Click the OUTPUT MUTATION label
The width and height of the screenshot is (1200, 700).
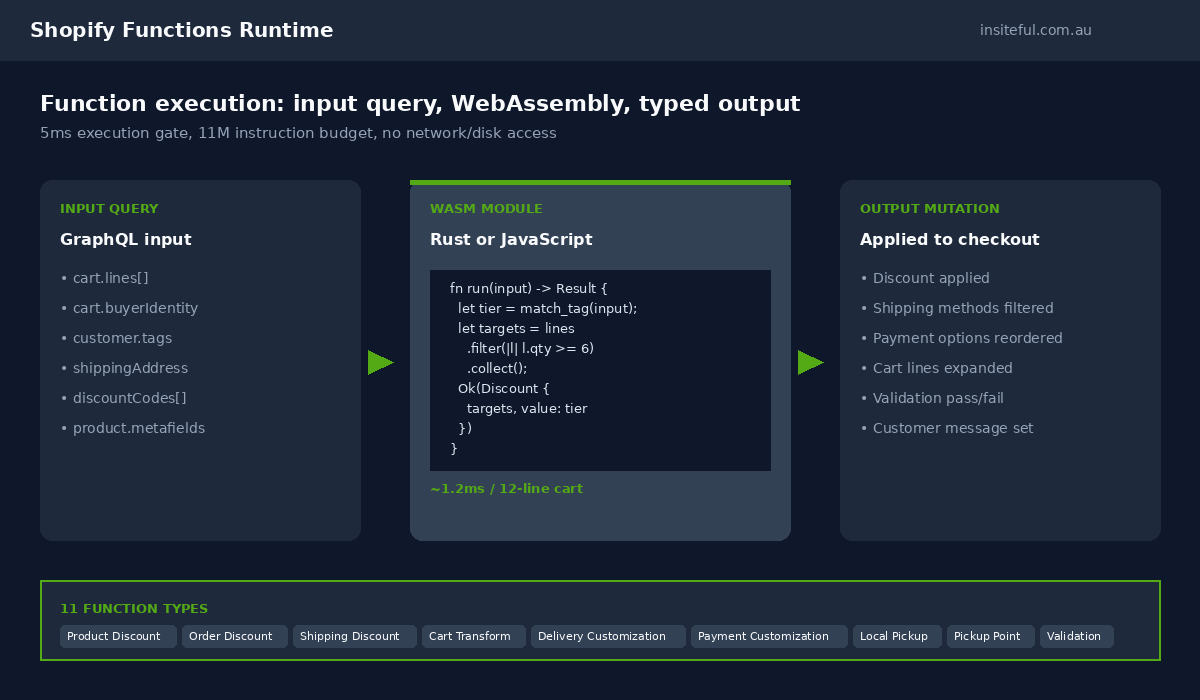coord(930,209)
